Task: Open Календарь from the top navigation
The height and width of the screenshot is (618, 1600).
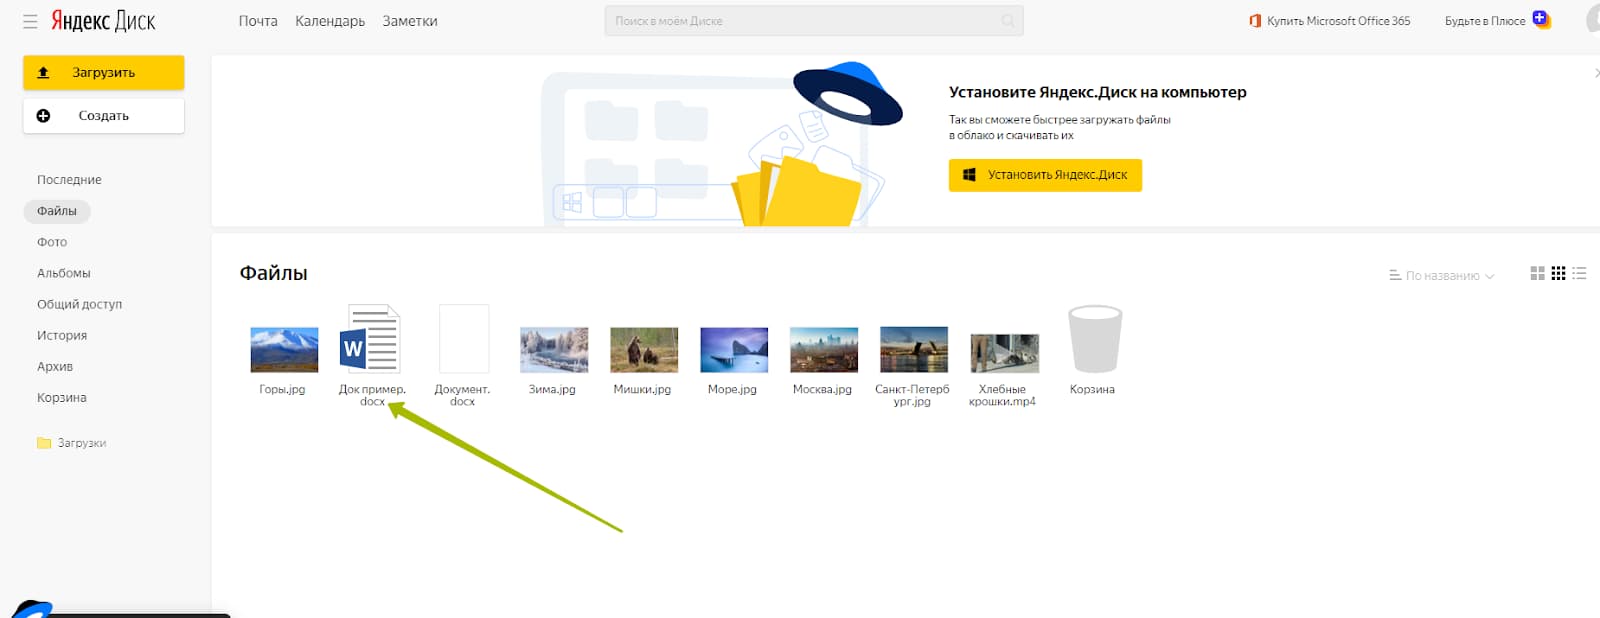Action: coord(330,21)
